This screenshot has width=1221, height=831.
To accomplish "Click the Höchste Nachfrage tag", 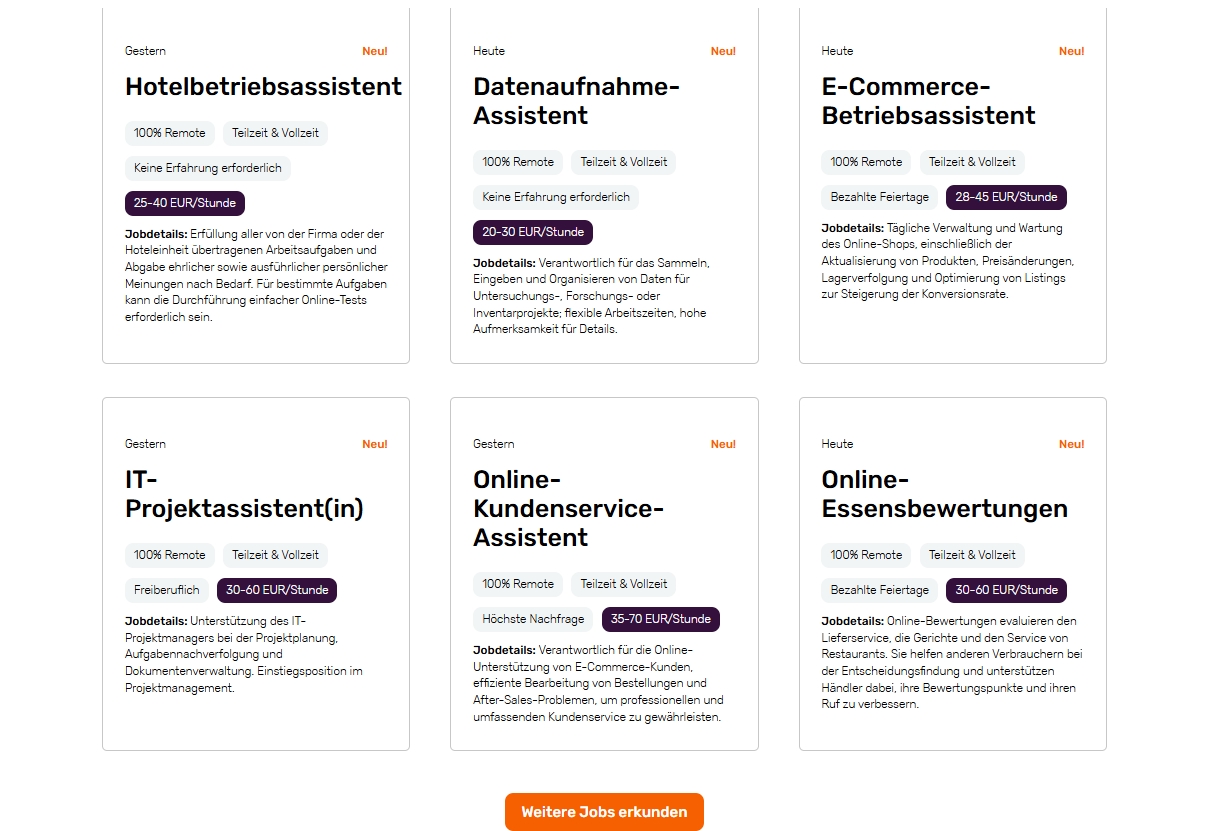I will click(533, 619).
